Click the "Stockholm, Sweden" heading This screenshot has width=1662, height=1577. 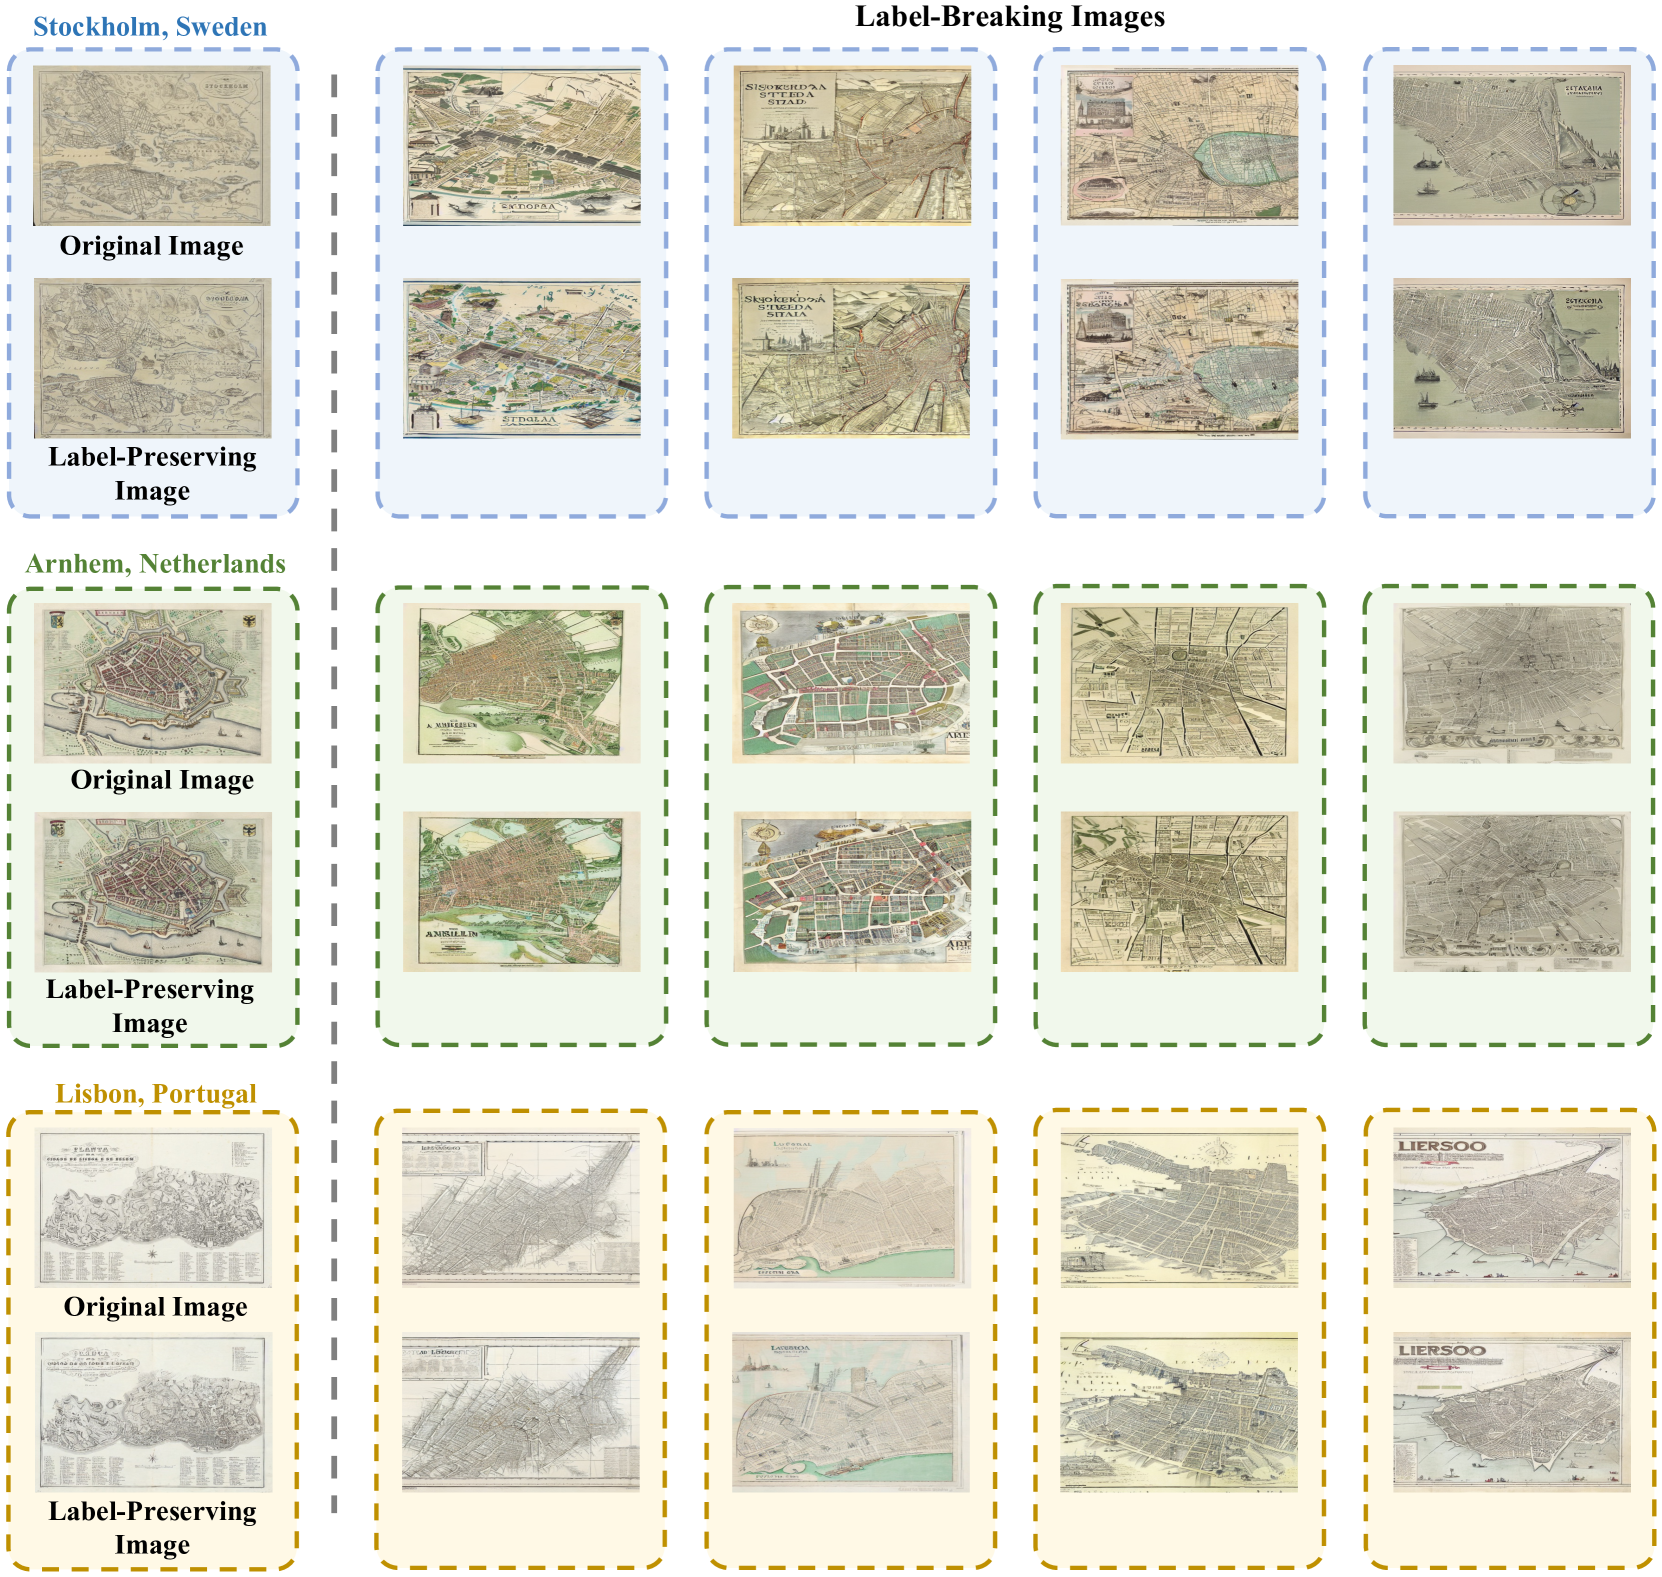tap(150, 26)
